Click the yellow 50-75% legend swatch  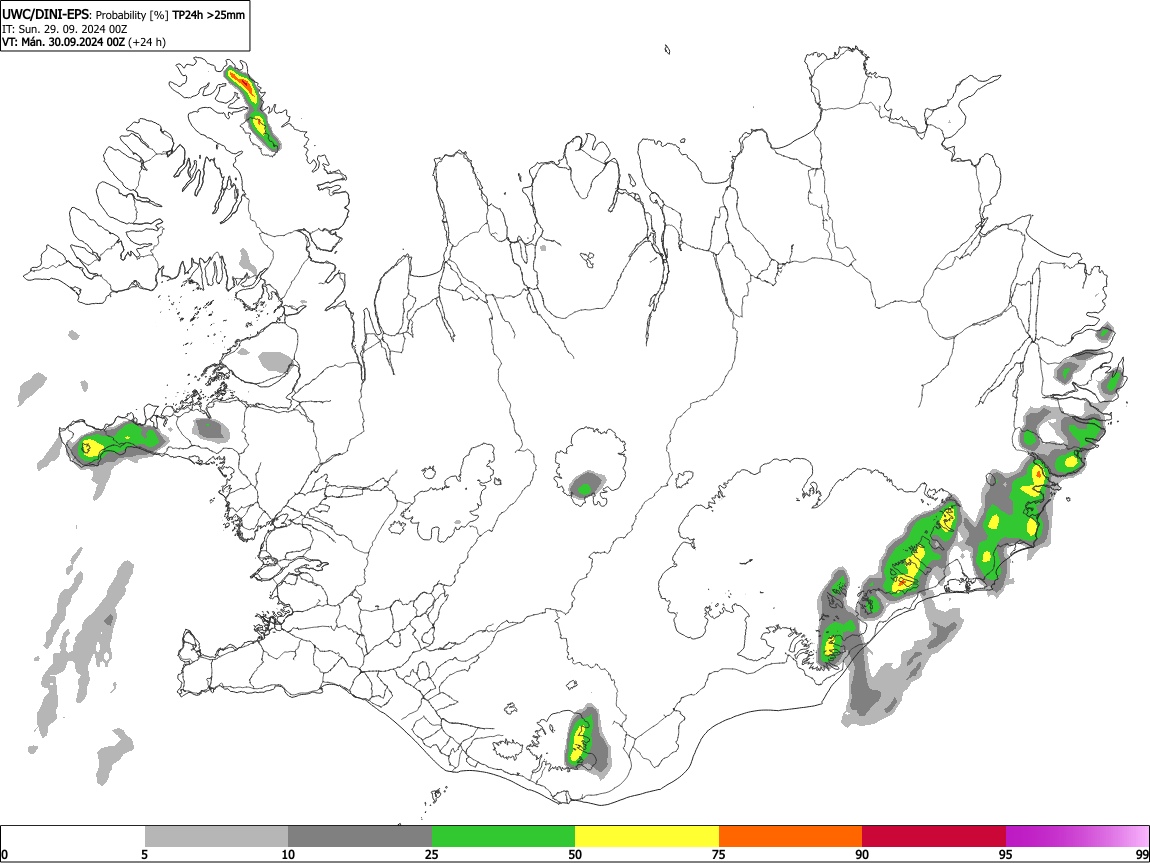647,837
